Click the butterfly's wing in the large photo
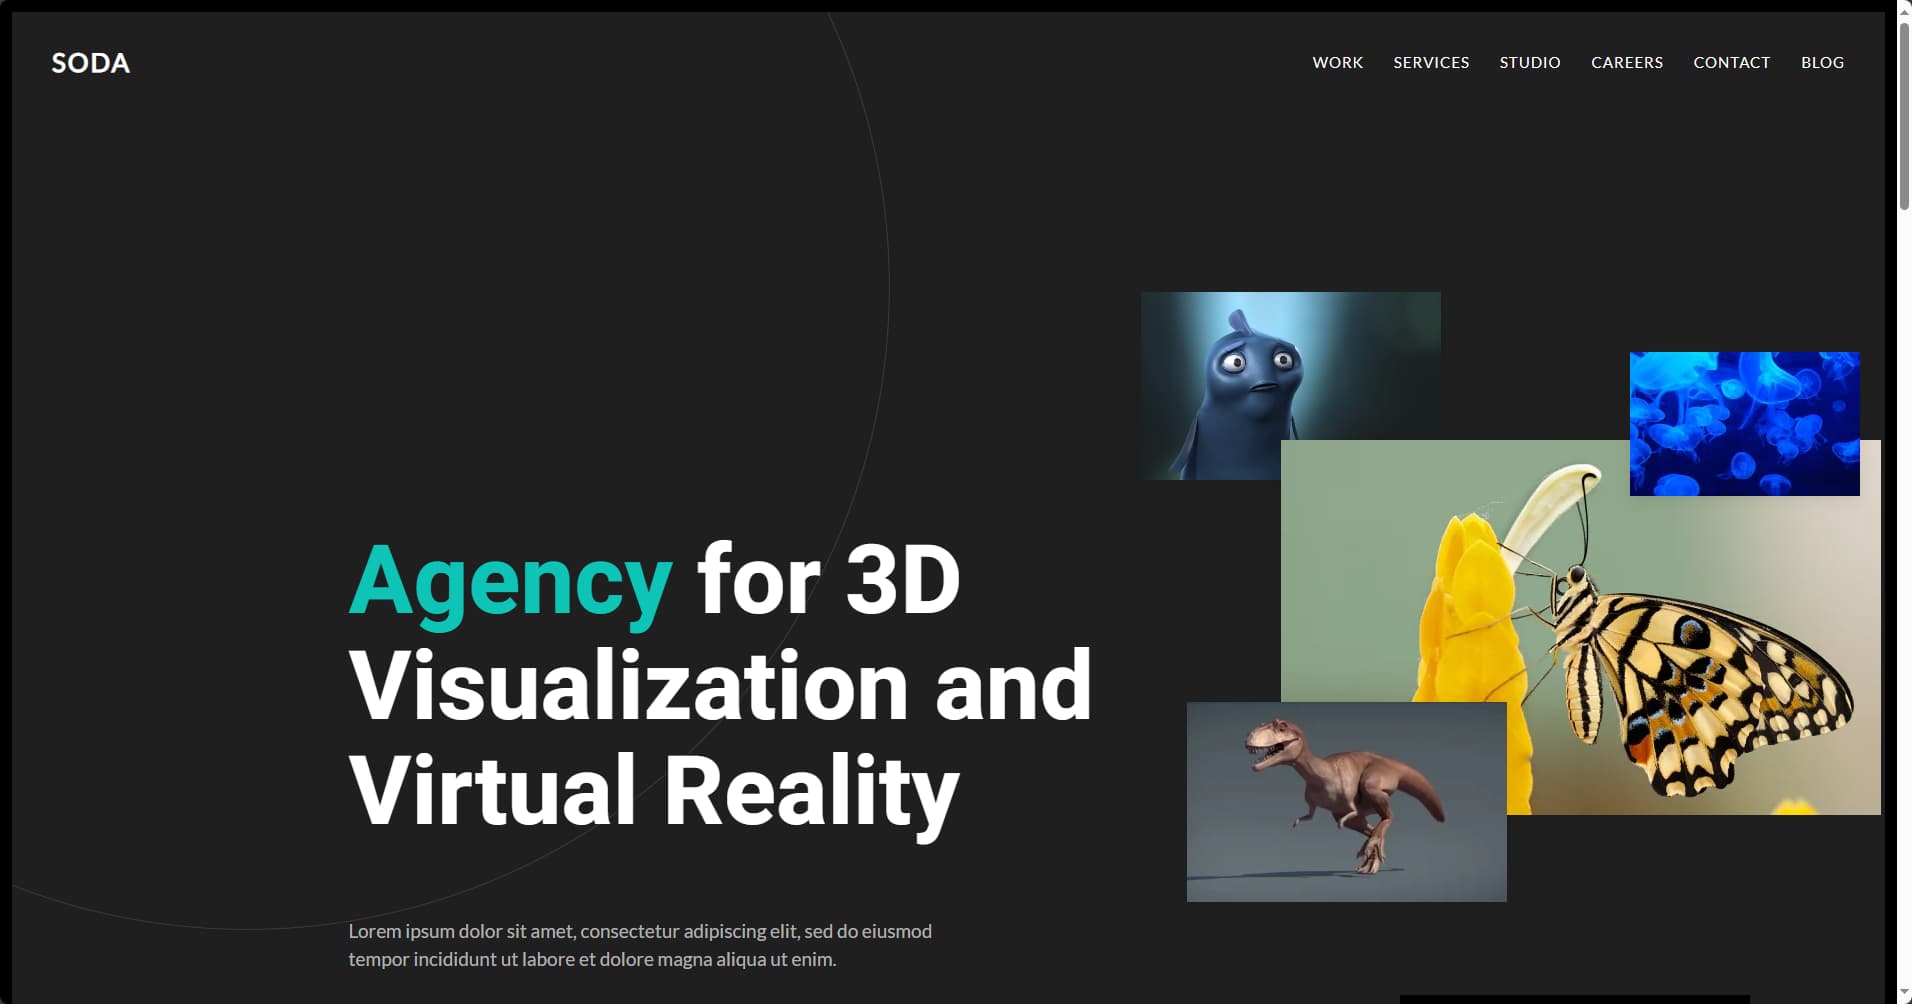The height and width of the screenshot is (1004, 1912). pyautogui.click(x=1720, y=680)
